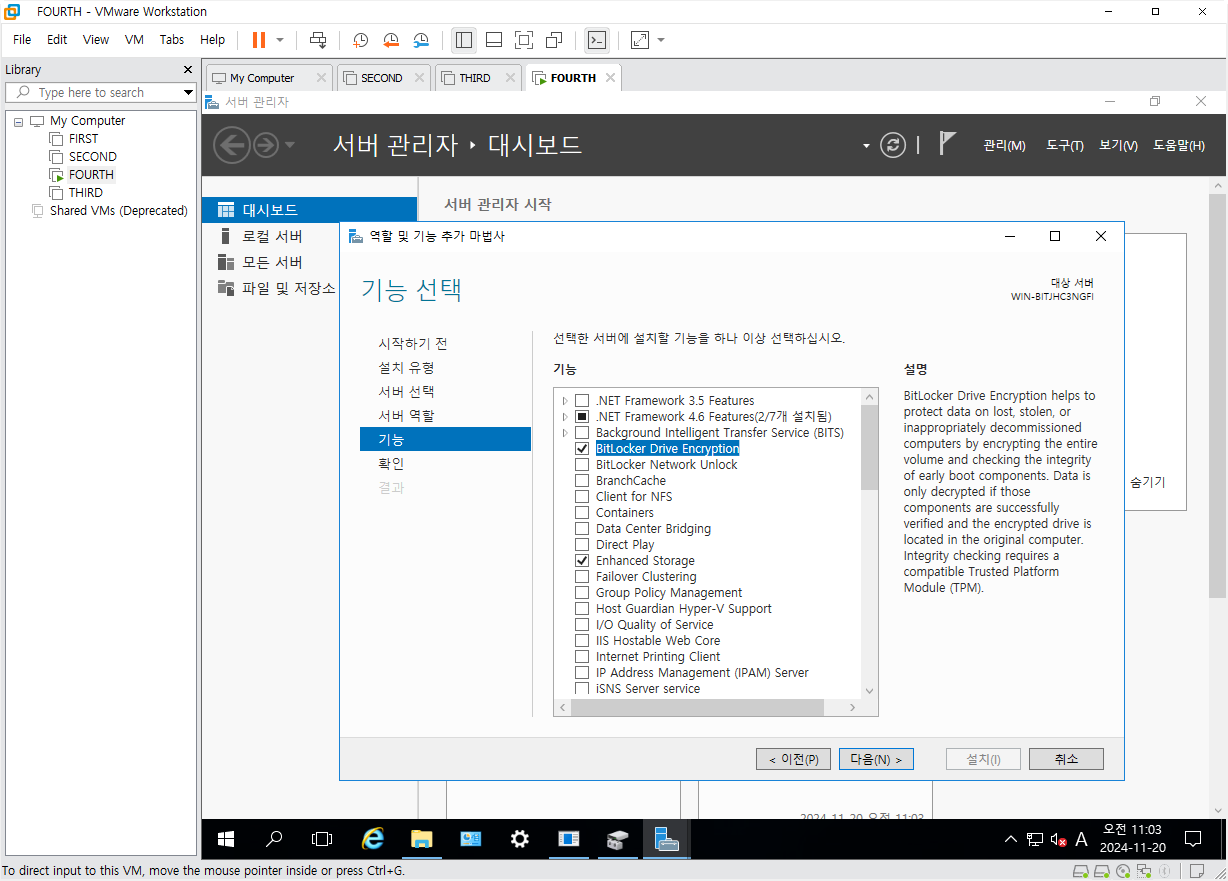Uncheck Enhanced Storage

[x=582, y=561]
